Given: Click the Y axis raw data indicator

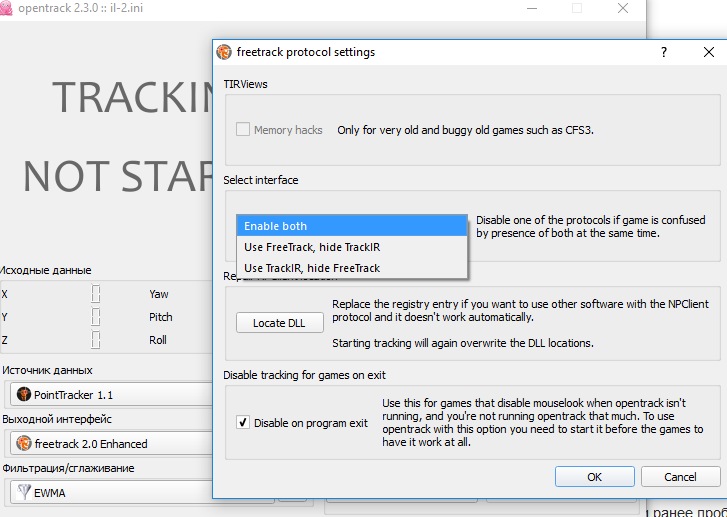Looking at the screenshot, I should tap(96, 317).
